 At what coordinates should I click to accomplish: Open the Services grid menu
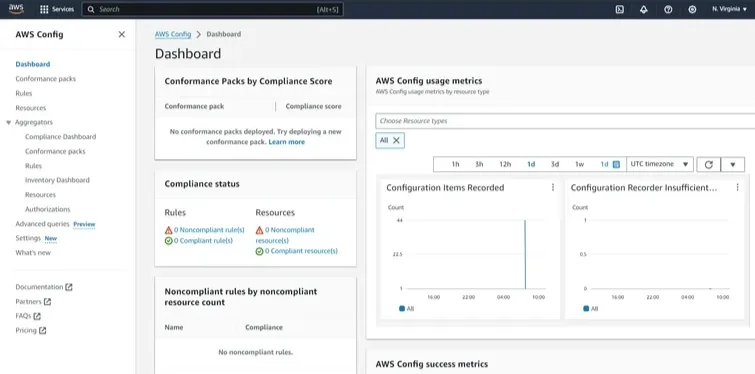coord(57,9)
